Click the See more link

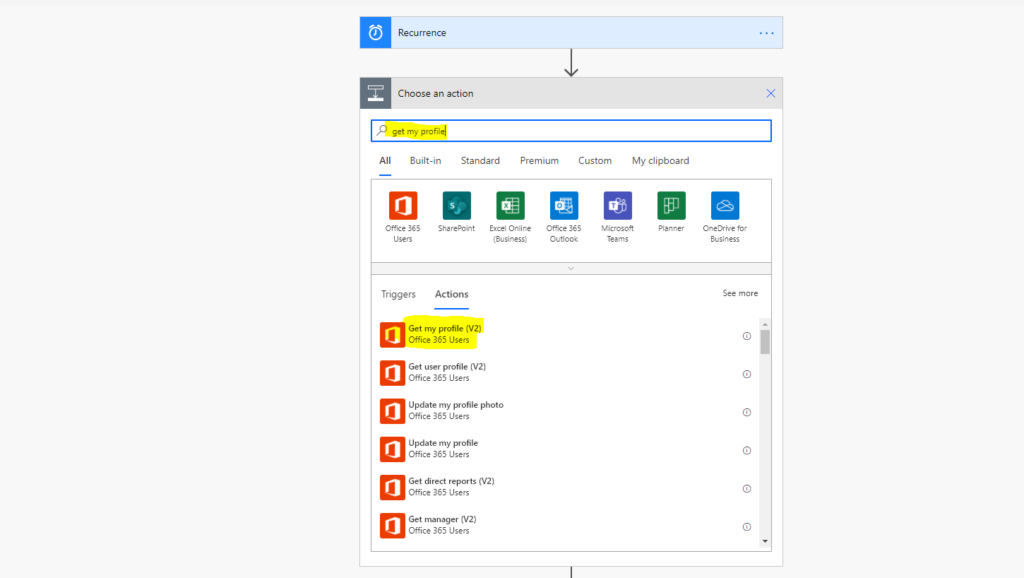[x=740, y=293]
